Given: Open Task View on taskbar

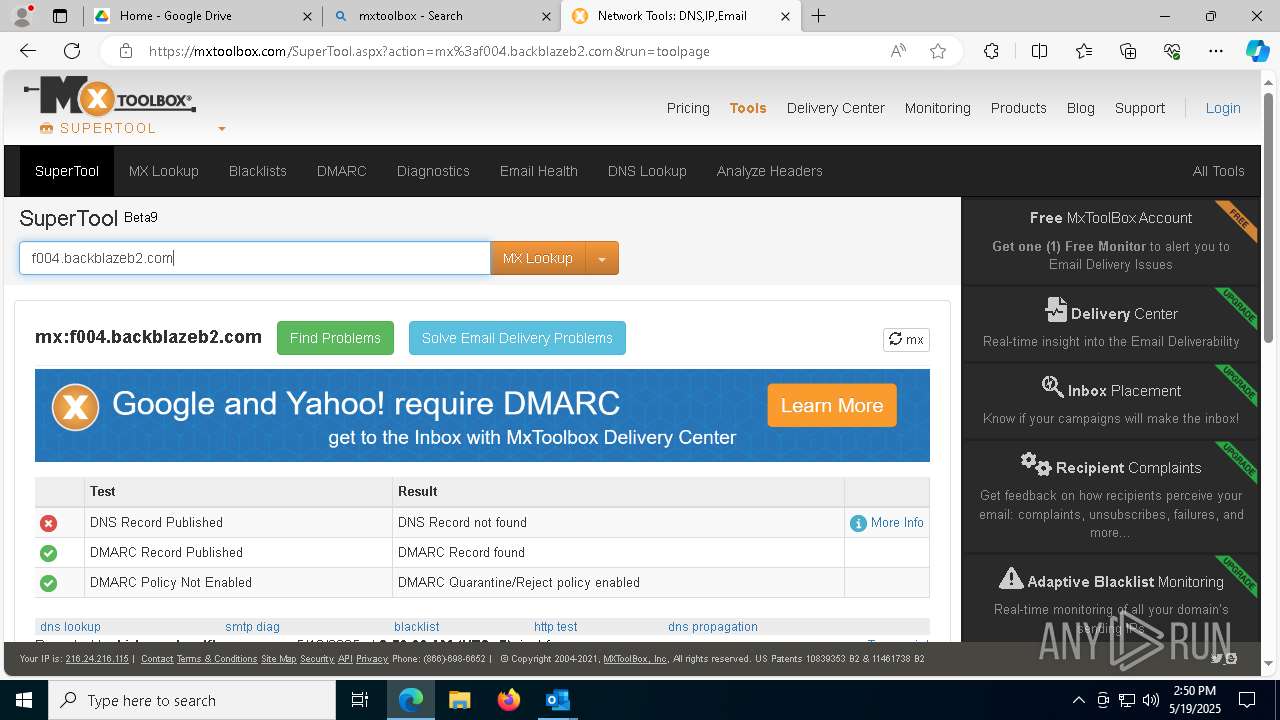Looking at the screenshot, I should [360, 700].
